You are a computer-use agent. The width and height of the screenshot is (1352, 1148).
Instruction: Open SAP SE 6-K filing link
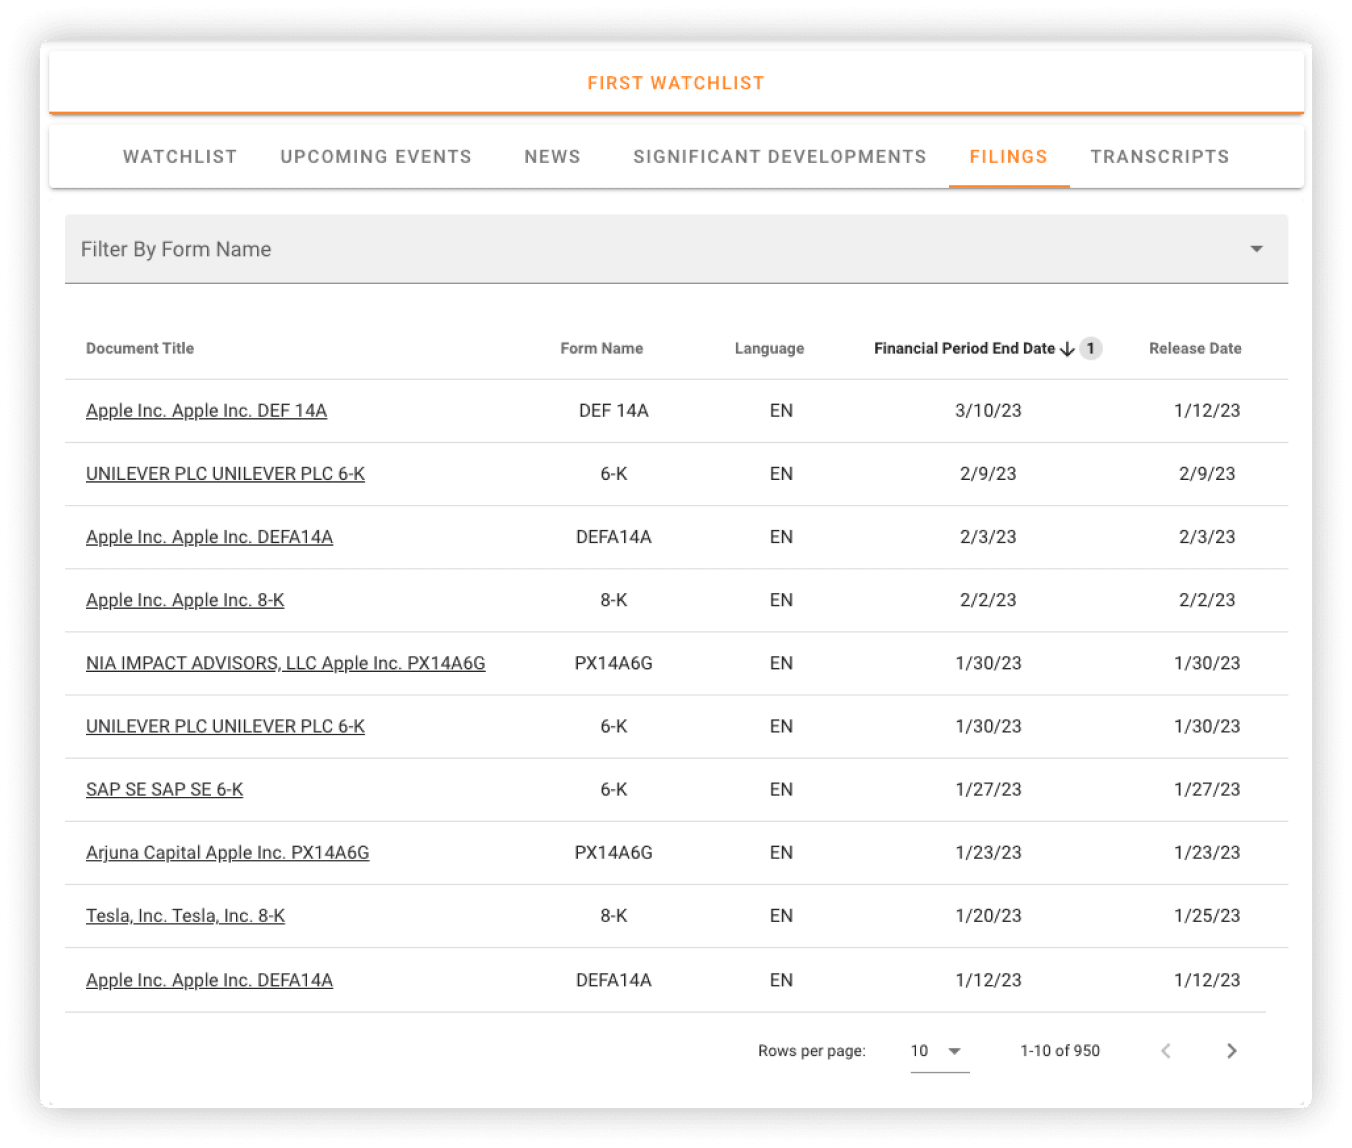pos(164,790)
